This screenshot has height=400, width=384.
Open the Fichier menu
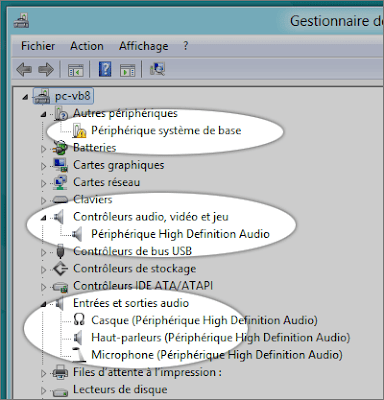click(38, 46)
